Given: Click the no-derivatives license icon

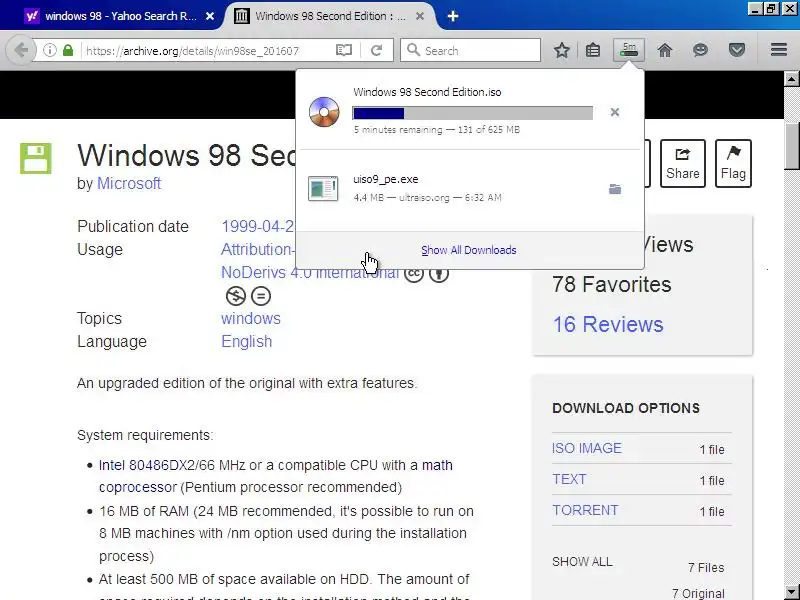Looking at the screenshot, I should (x=261, y=296).
